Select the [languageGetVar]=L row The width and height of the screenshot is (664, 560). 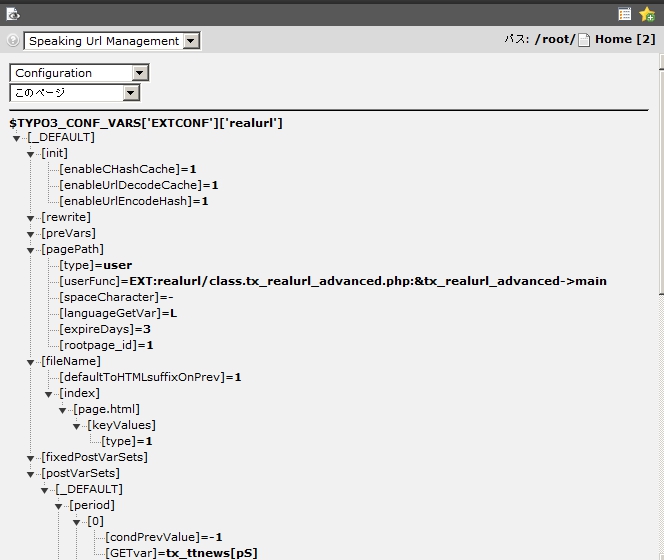click(118, 313)
